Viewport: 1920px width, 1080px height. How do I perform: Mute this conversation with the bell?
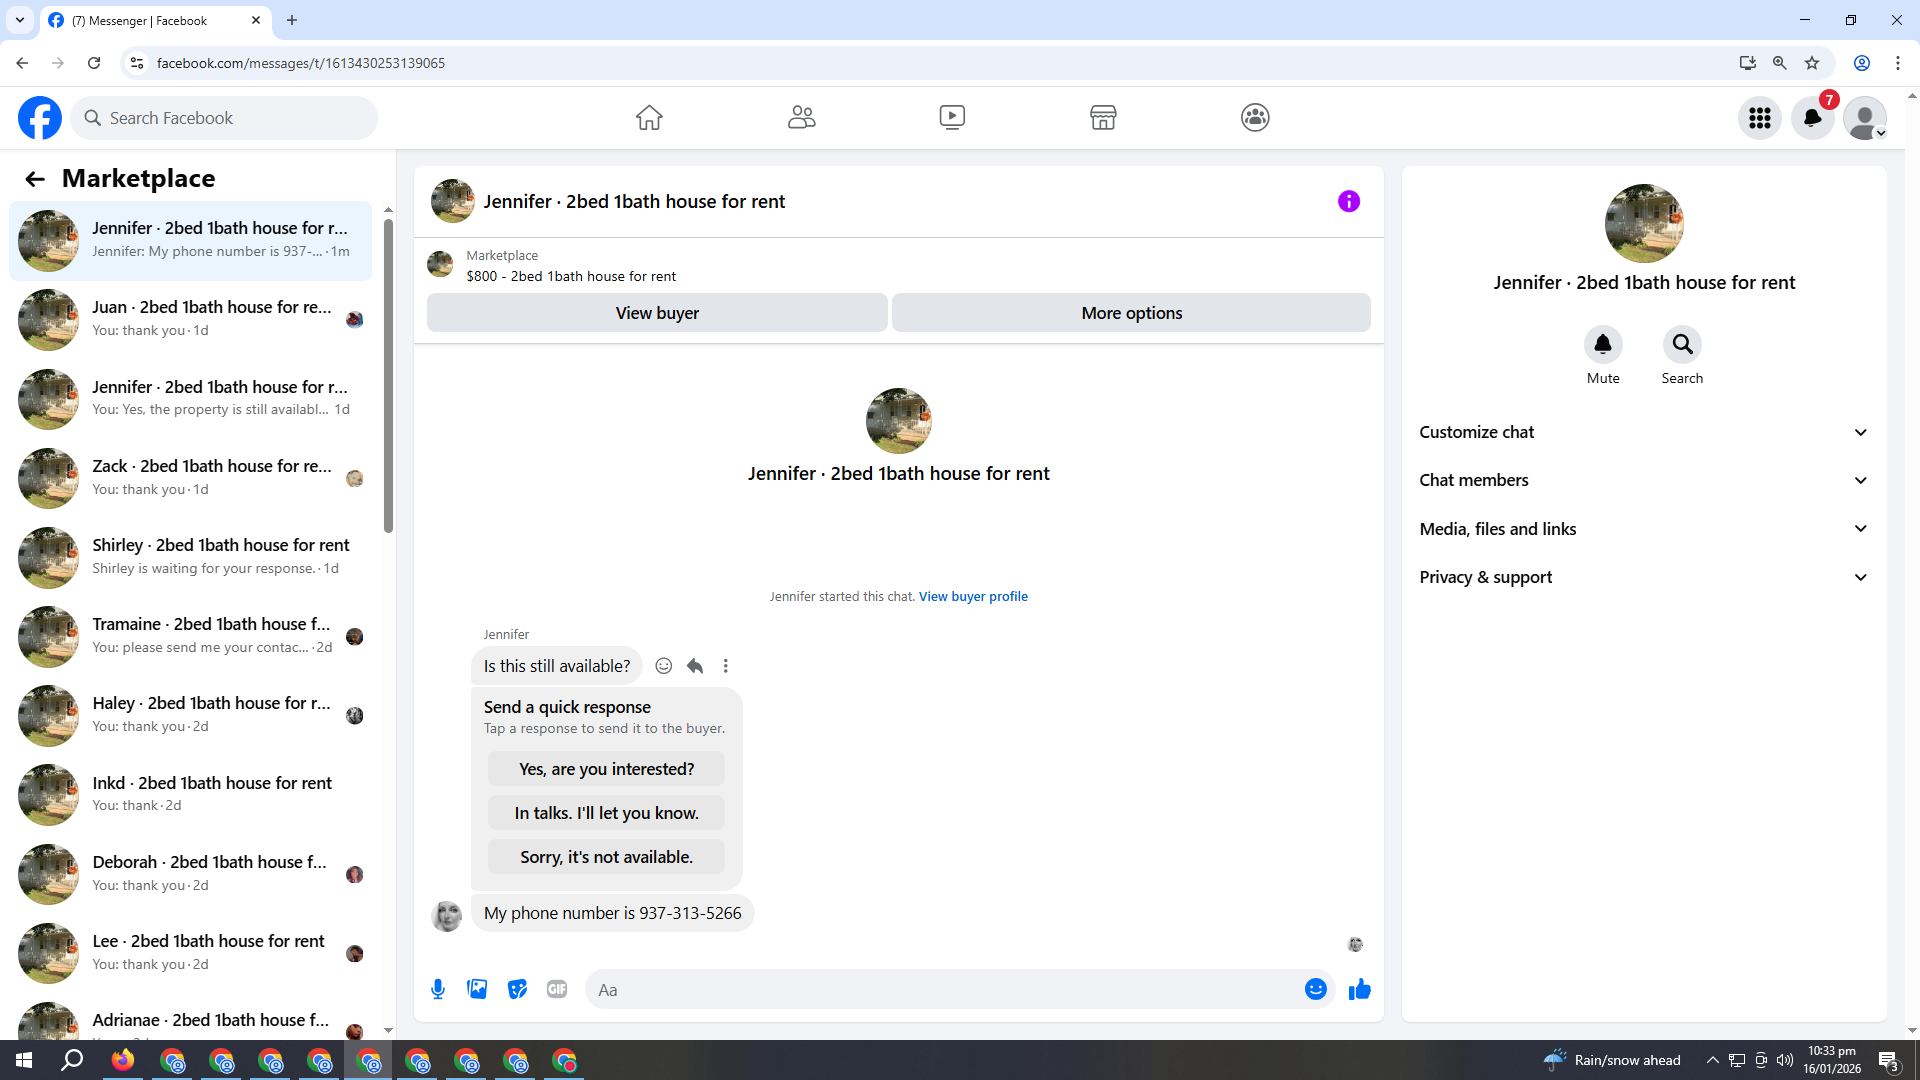tap(1602, 345)
